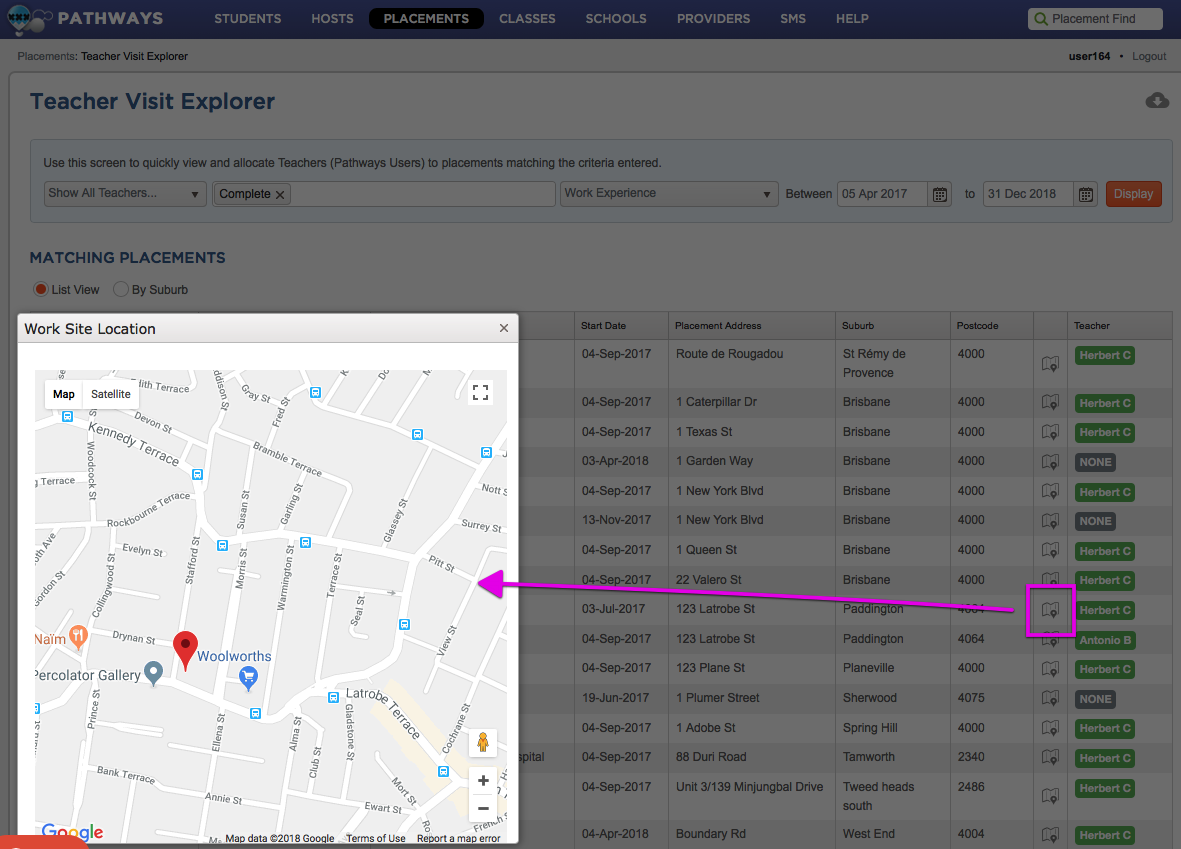Click Herbert C badge for Boundary Rd row
The image size is (1181, 849).
coord(1104,835)
